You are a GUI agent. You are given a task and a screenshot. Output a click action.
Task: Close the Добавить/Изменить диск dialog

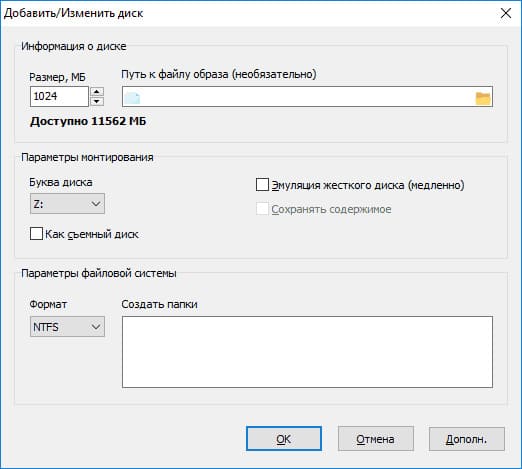point(506,13)
